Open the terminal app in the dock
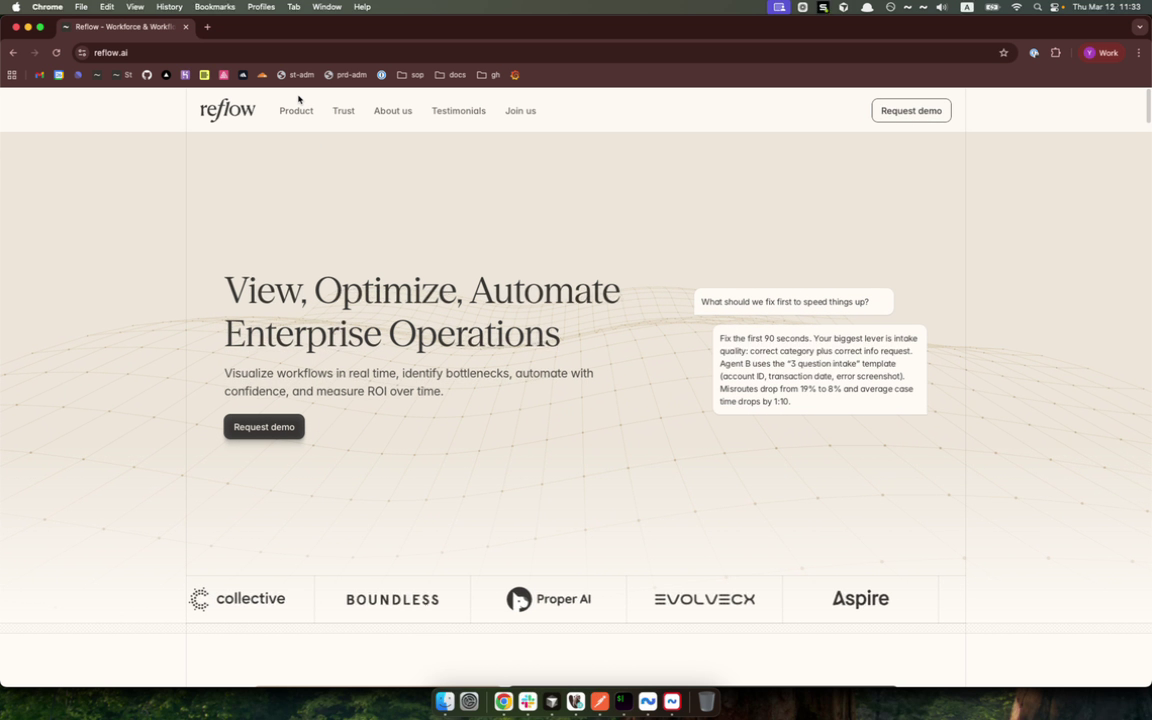The height and width of the screenshot is (720, 1152). 624,702
